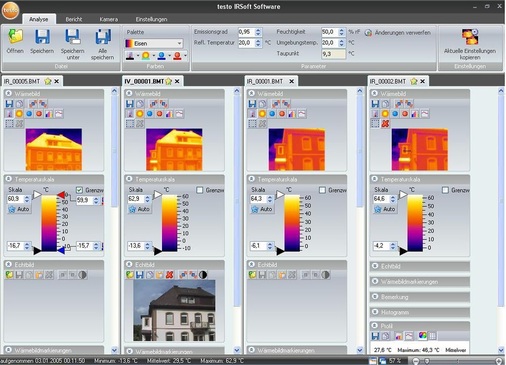Collapse Echtbild section in IV_00001 panel

coord(129,264)
